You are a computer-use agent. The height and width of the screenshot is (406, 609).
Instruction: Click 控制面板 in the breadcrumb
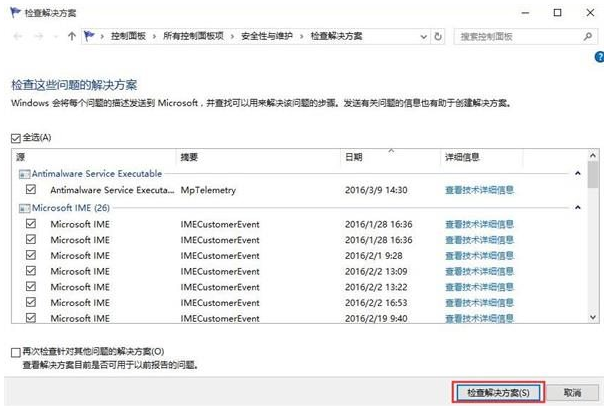tap(128, 36)
